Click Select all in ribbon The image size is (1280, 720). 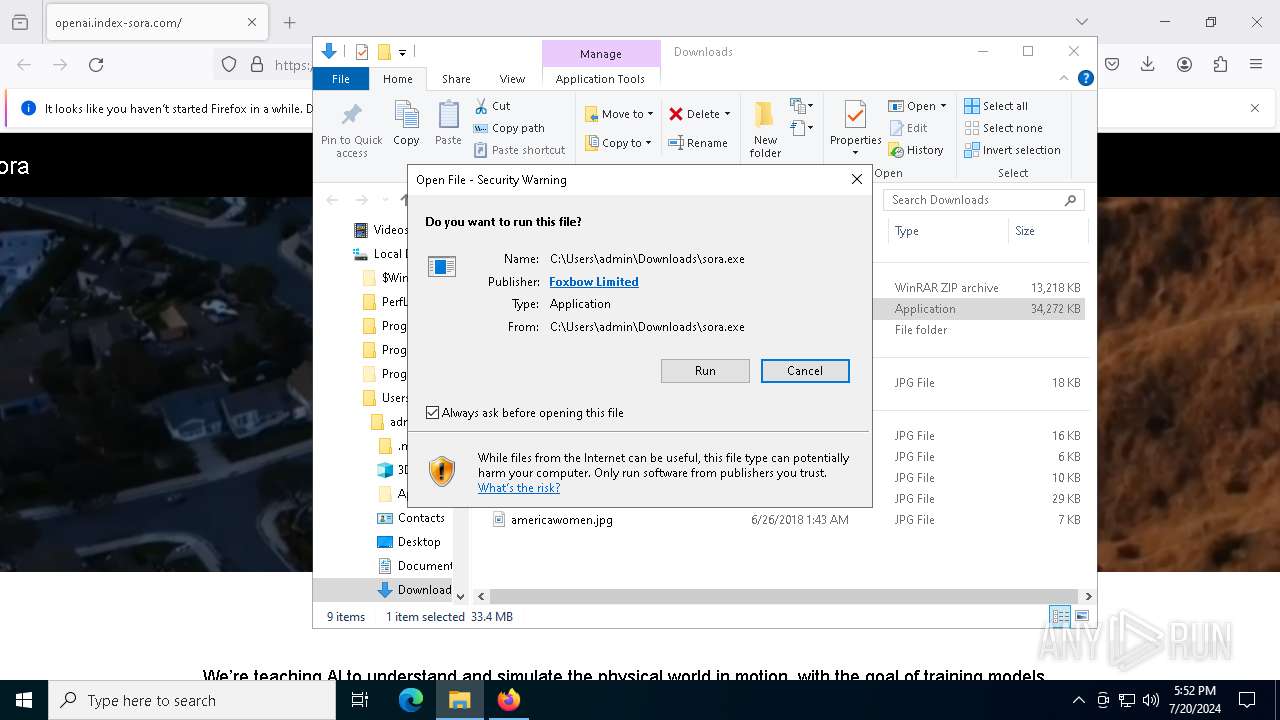[x=996, y=106]
